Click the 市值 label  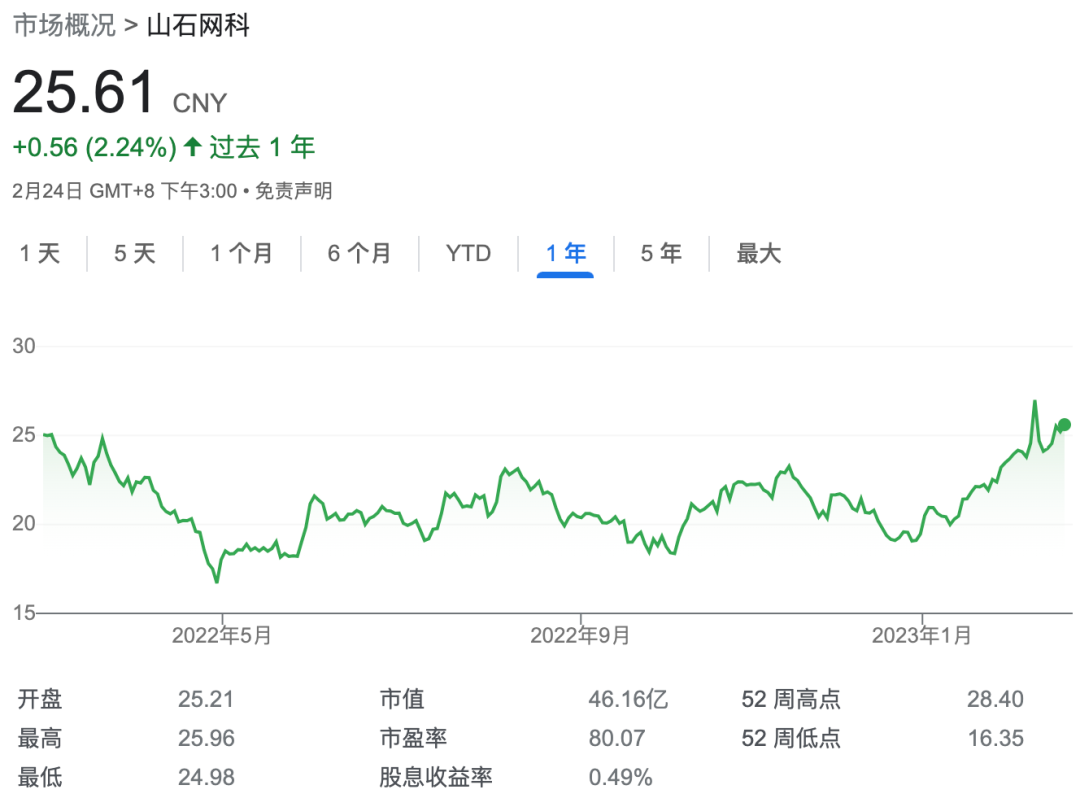pyautogui.click(x=402, y=699)
